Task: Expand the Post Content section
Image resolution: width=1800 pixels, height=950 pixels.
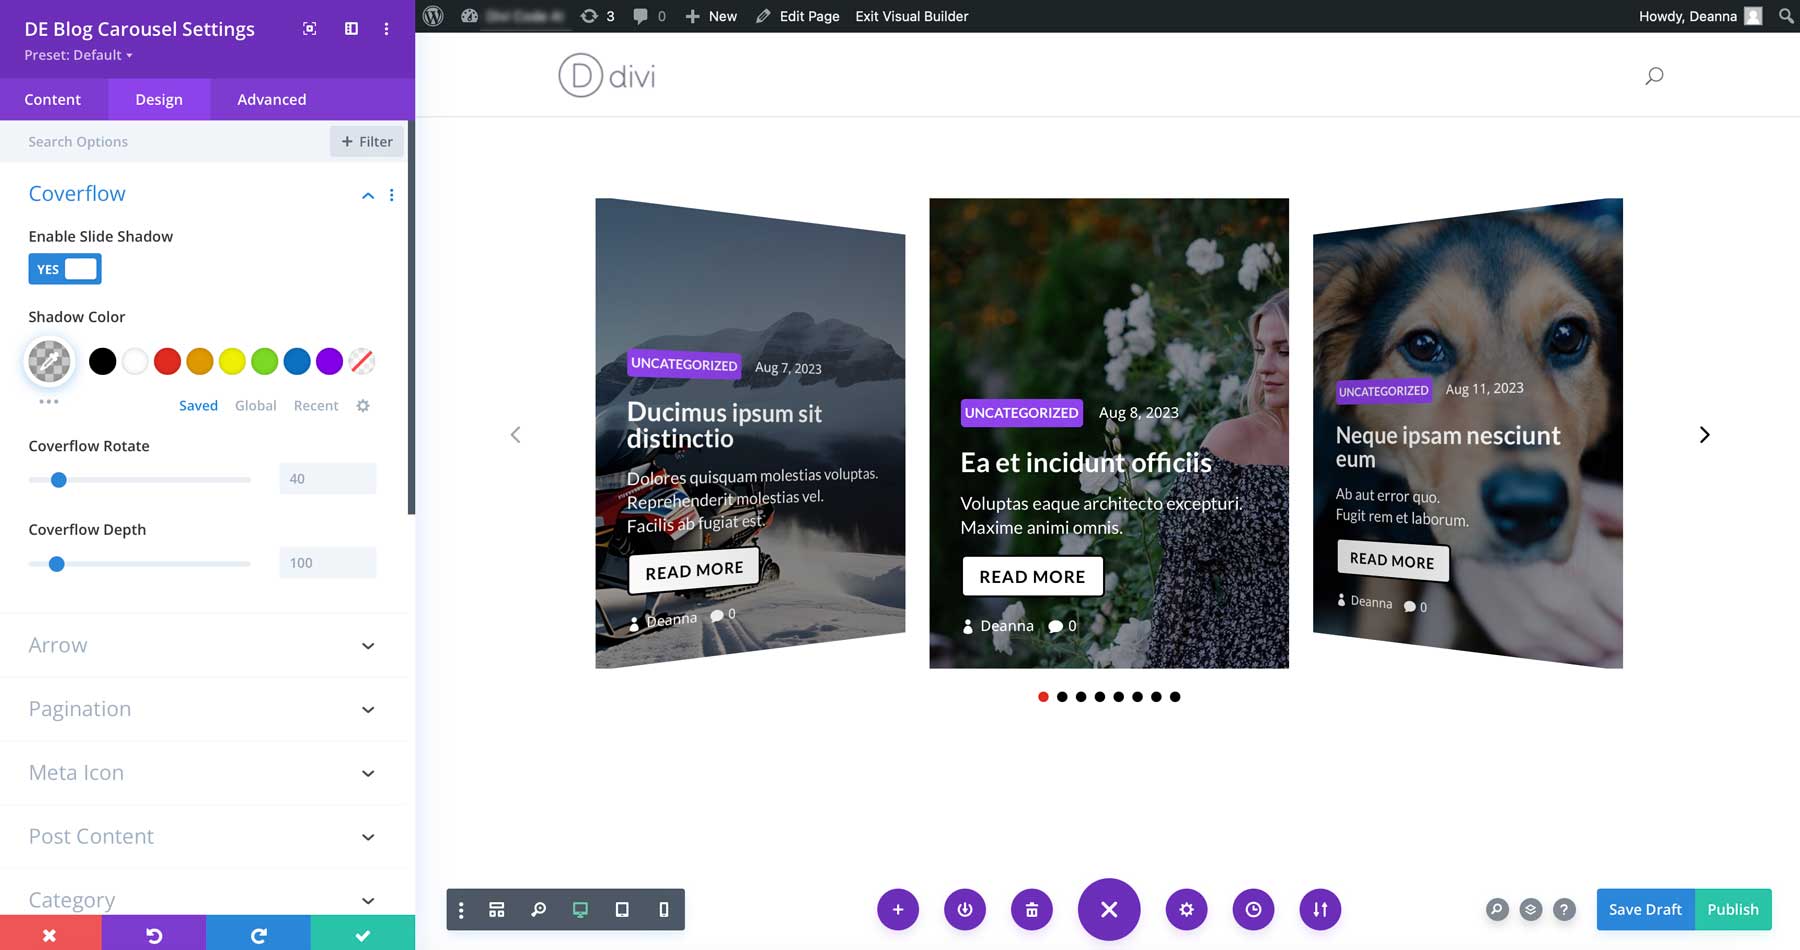Action: point(206,837)
